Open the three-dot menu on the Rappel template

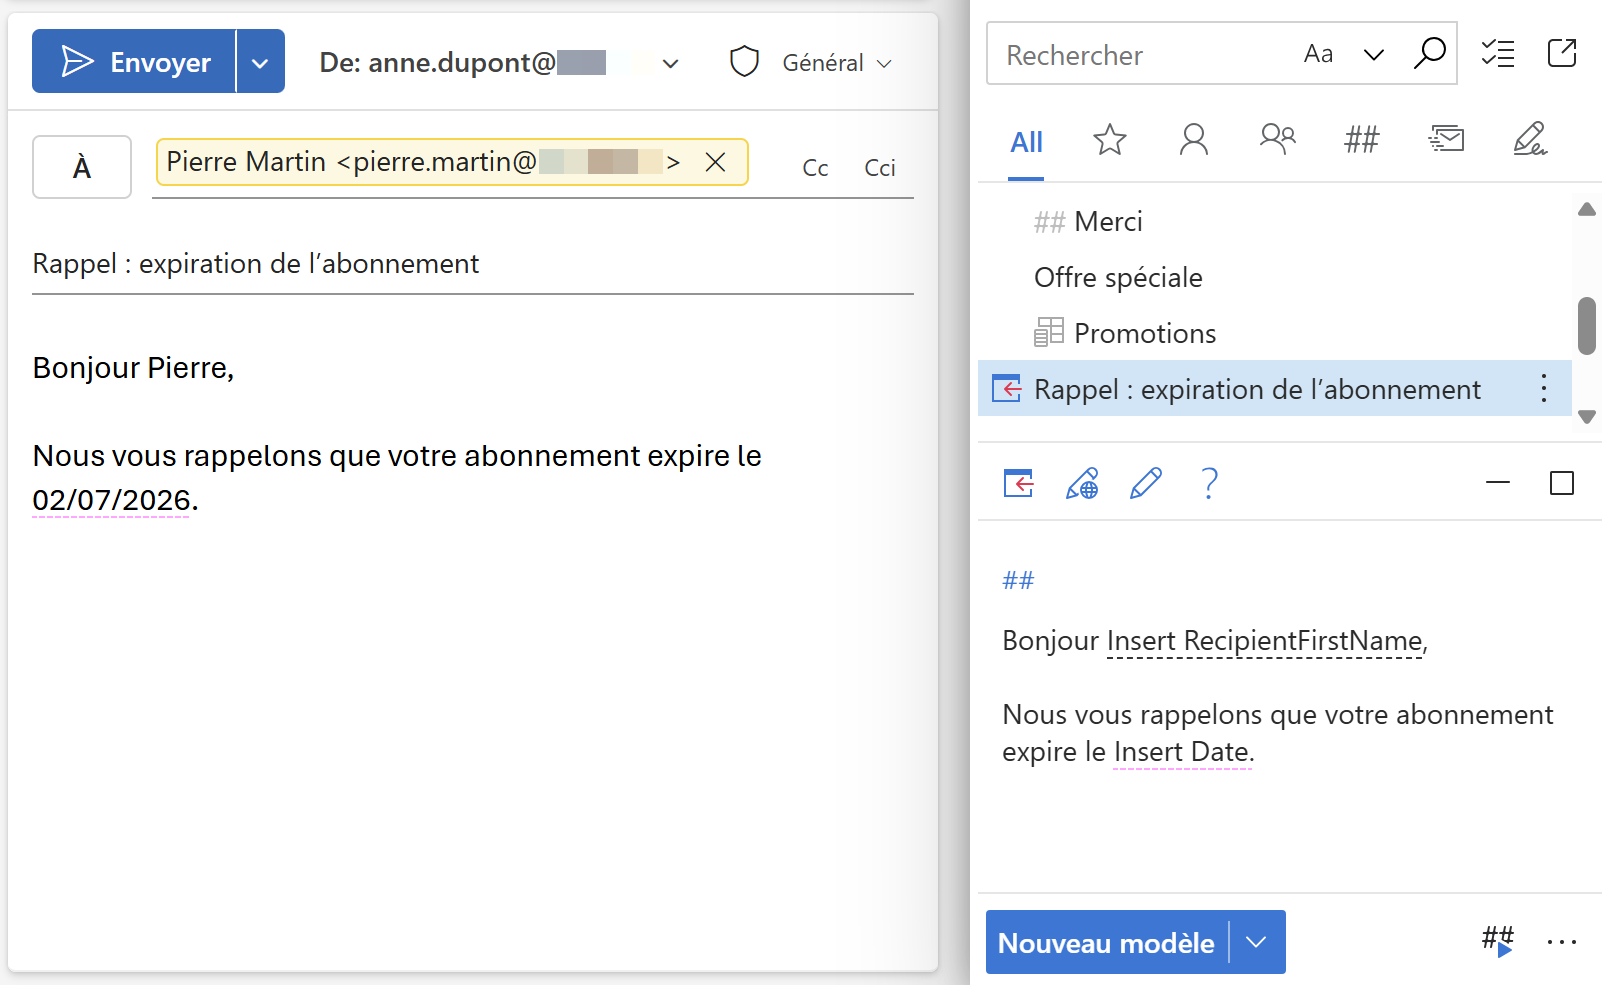1544,388
